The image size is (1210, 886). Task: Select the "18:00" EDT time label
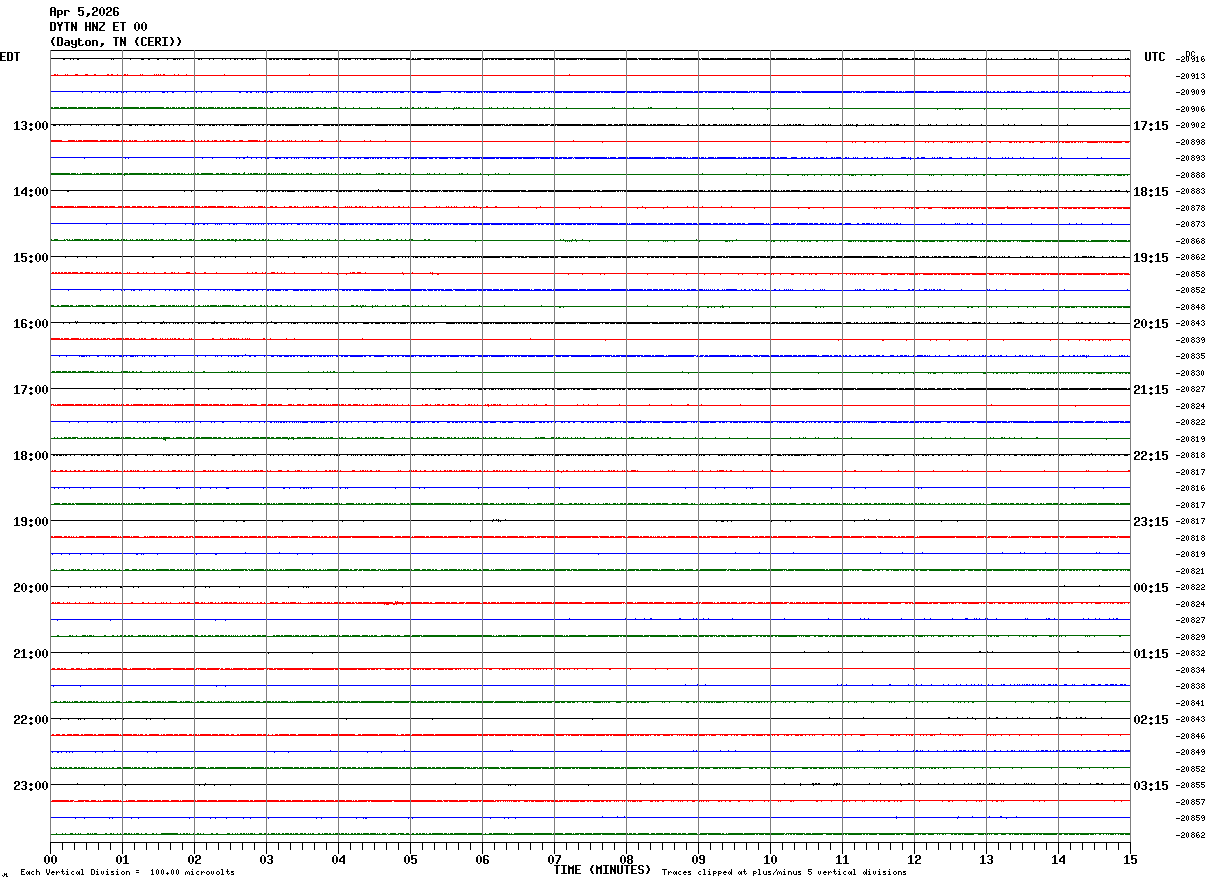pos(30,456)
